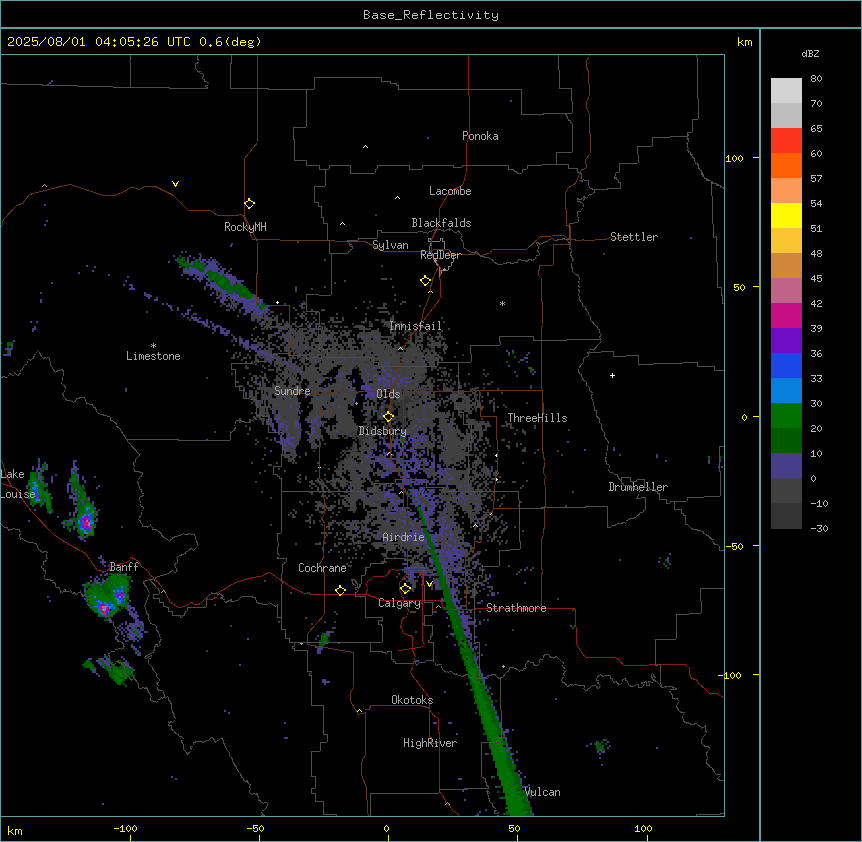The image size is (862, 842).
Task: Click the yellow swatch between 54 and 51 dBZ
Action: [x=786, y=216]
